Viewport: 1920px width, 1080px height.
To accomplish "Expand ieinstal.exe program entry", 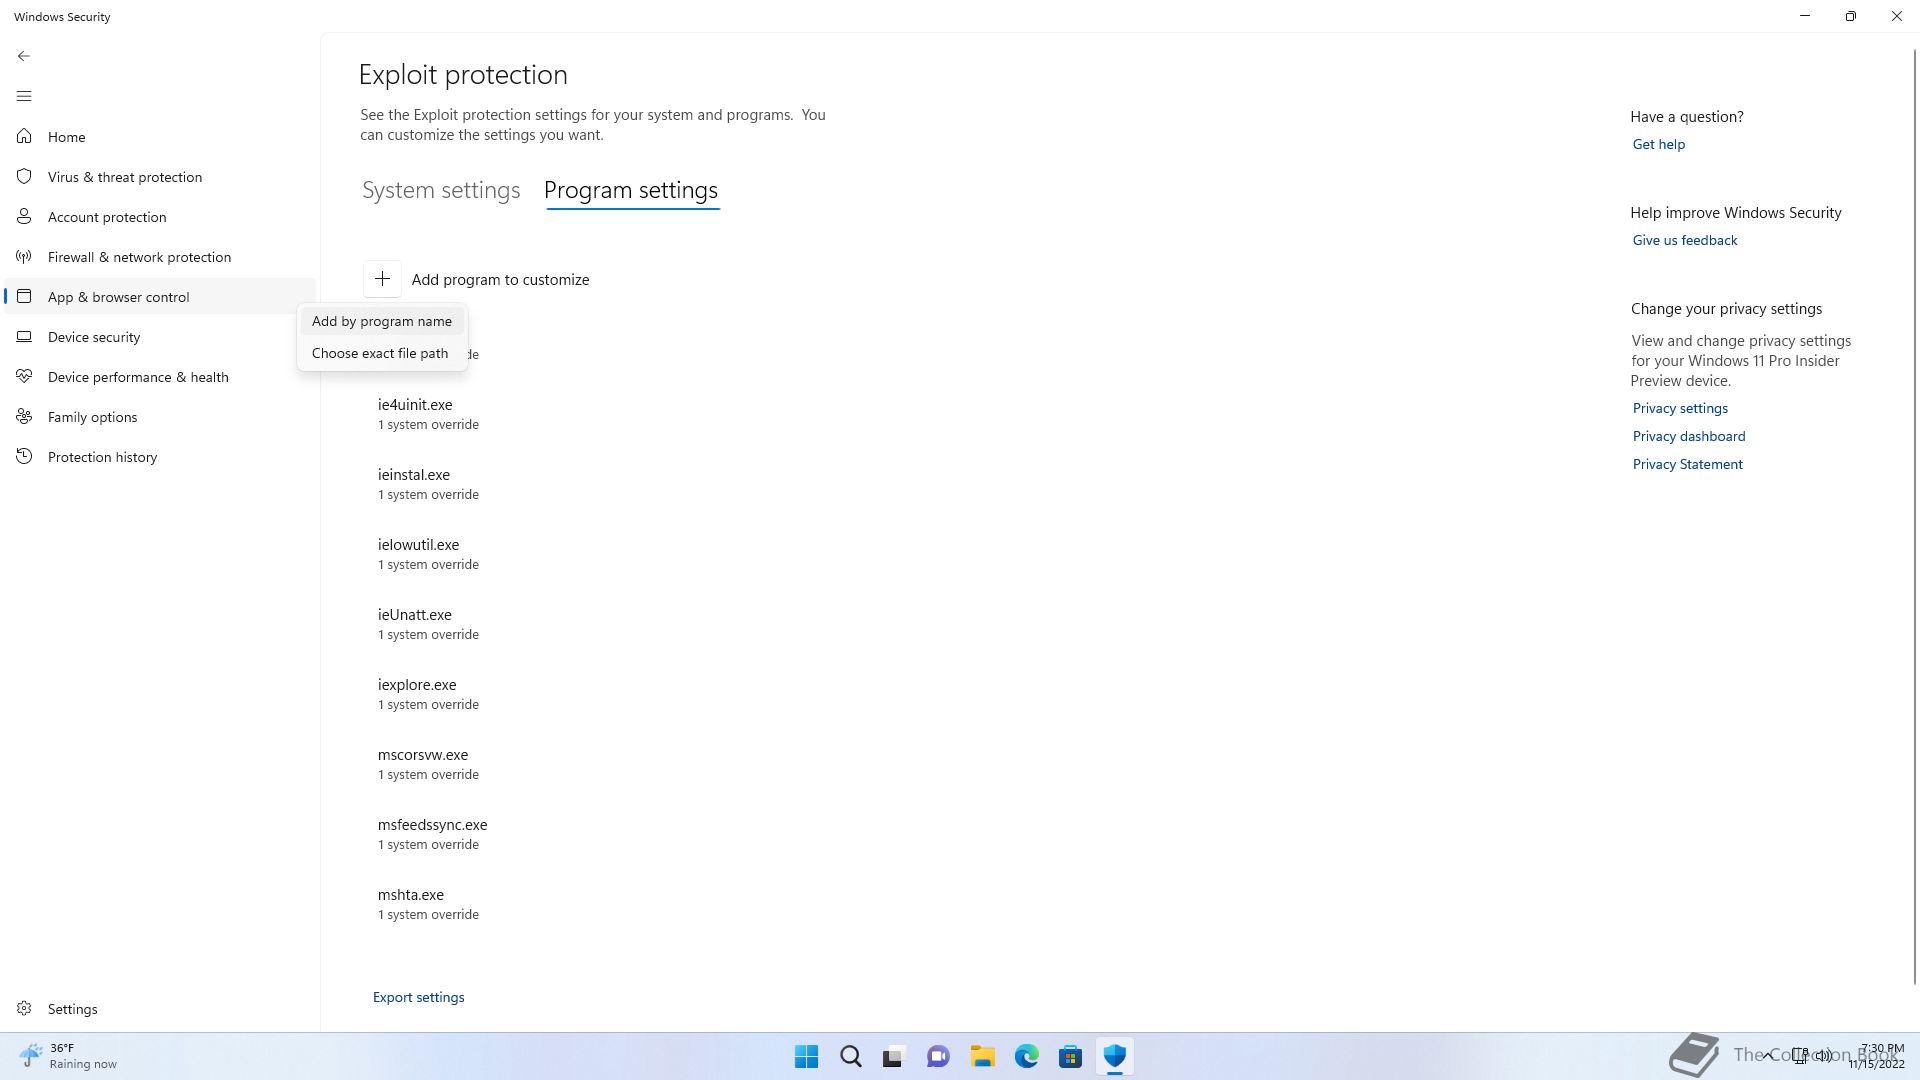I will click(428, 484).
